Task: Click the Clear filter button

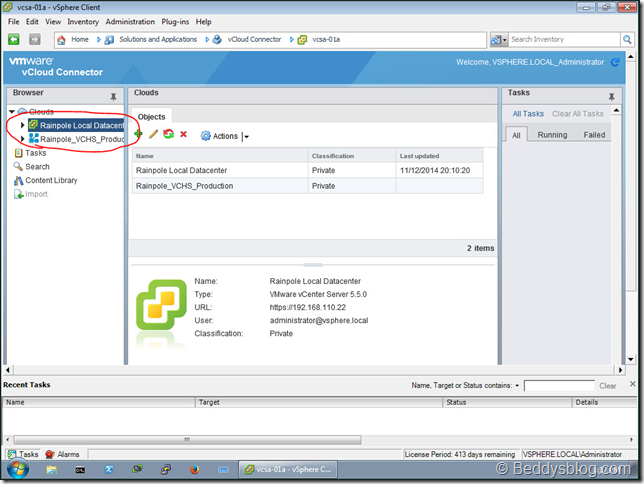Action: [607, 386]
